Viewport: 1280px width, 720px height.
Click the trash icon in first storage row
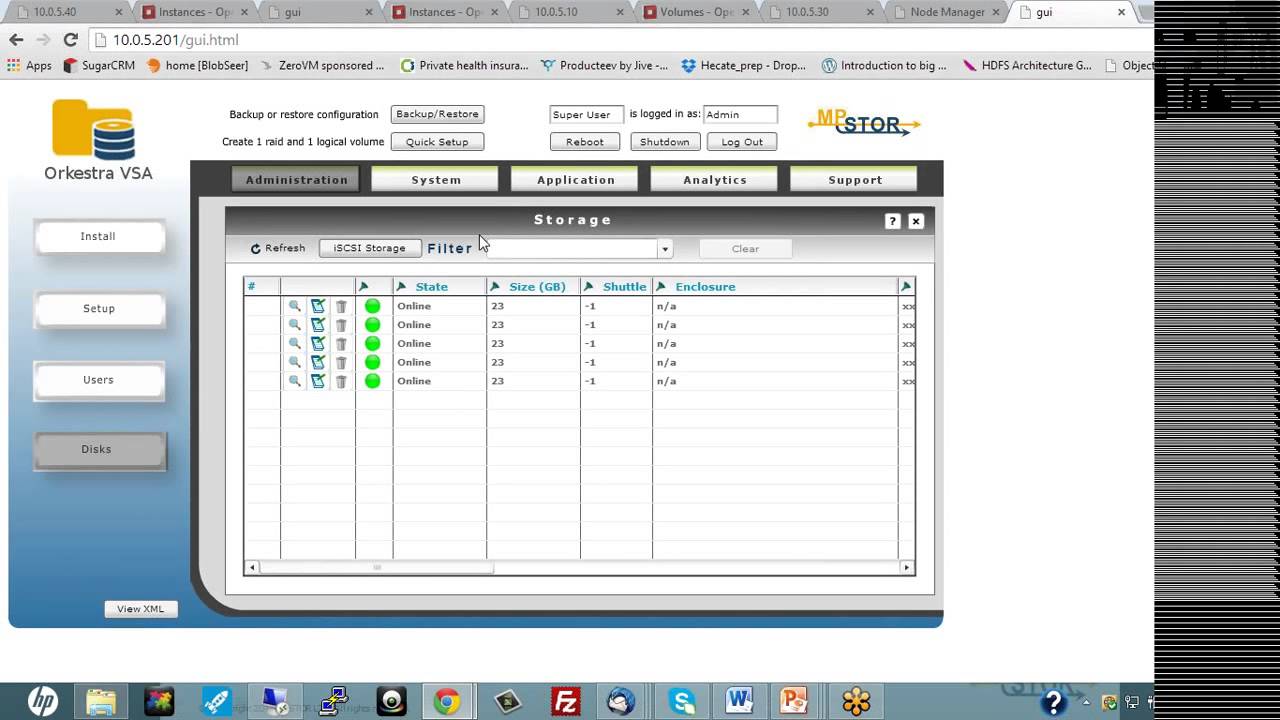341,306
